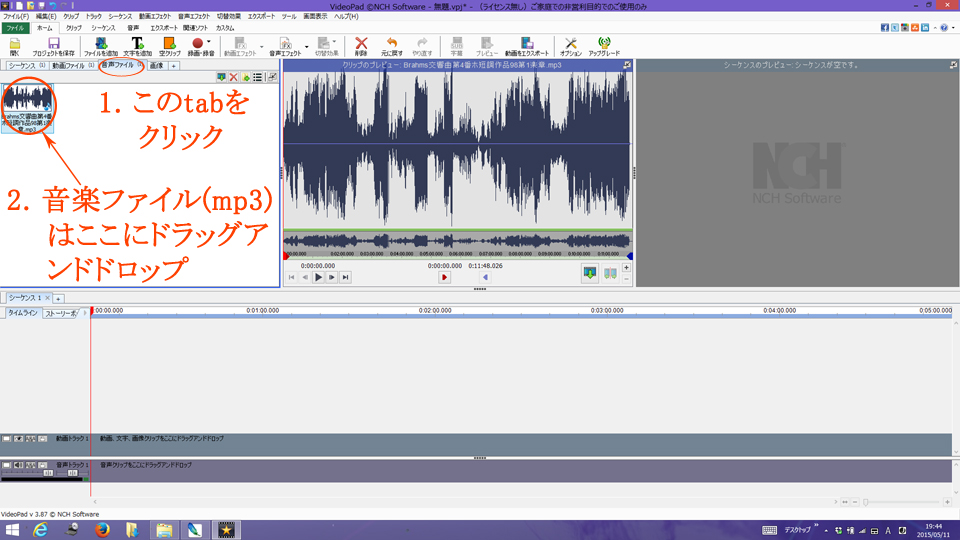Image resolution: width=960 pixels, height=540 pixels.
Task: Click red X remove icon in file bin toolbar
Action: (233, 77)
